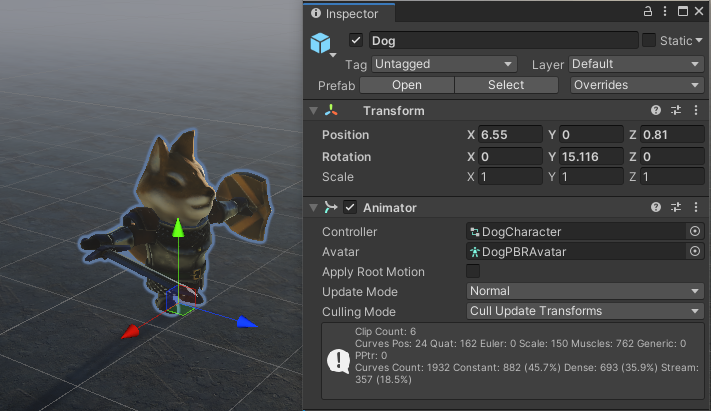Open Transform component context menu
This screenshot has height=411, width=711.
click(696, 110)
